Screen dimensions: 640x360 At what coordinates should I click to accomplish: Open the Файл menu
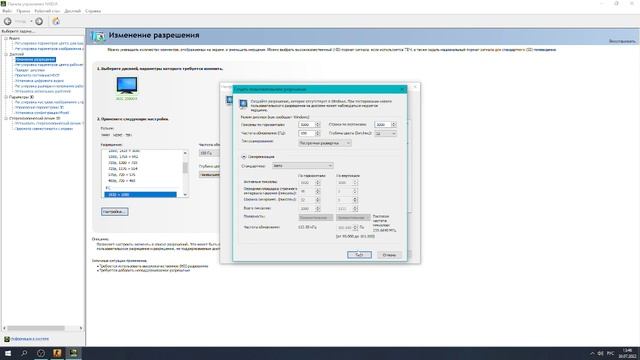(7, 11)
